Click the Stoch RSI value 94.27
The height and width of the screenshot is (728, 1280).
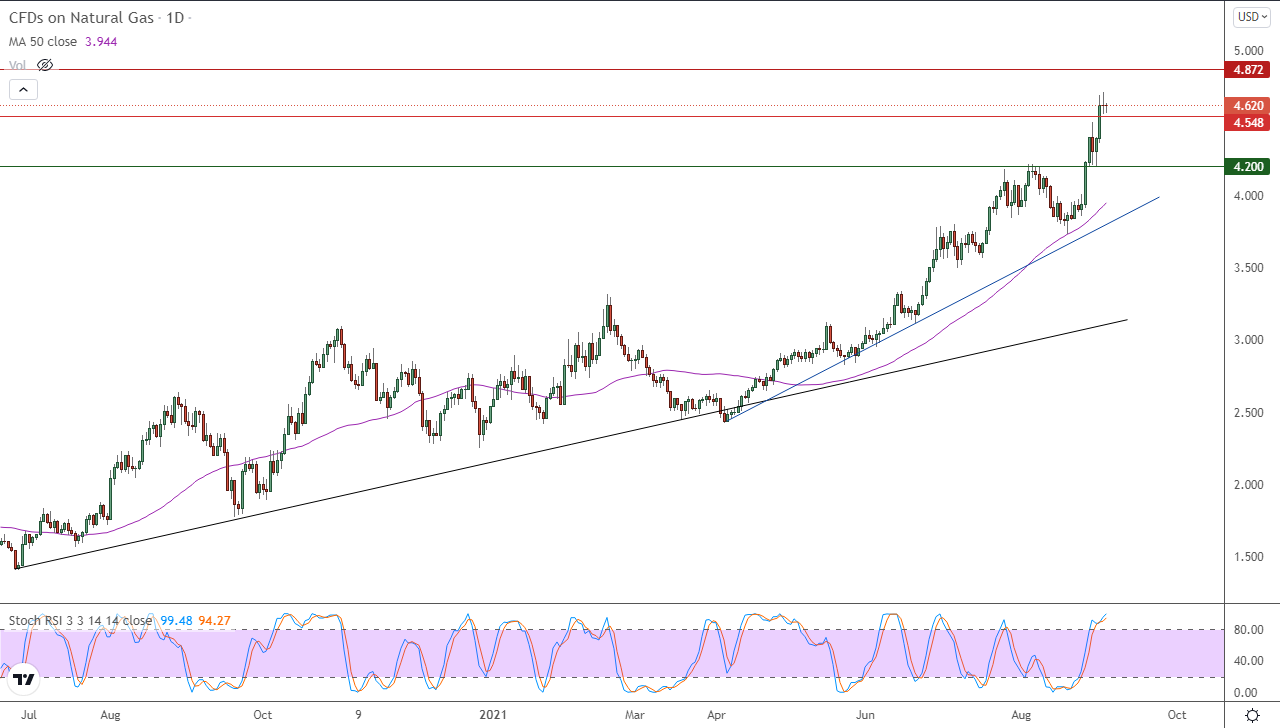point(214,620)
